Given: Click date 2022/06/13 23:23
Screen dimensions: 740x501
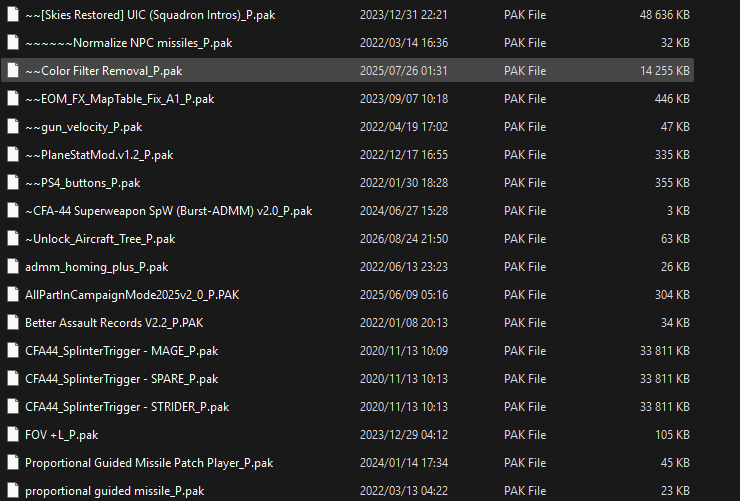Looking at the screenshot, I should [x=404, y=267].
